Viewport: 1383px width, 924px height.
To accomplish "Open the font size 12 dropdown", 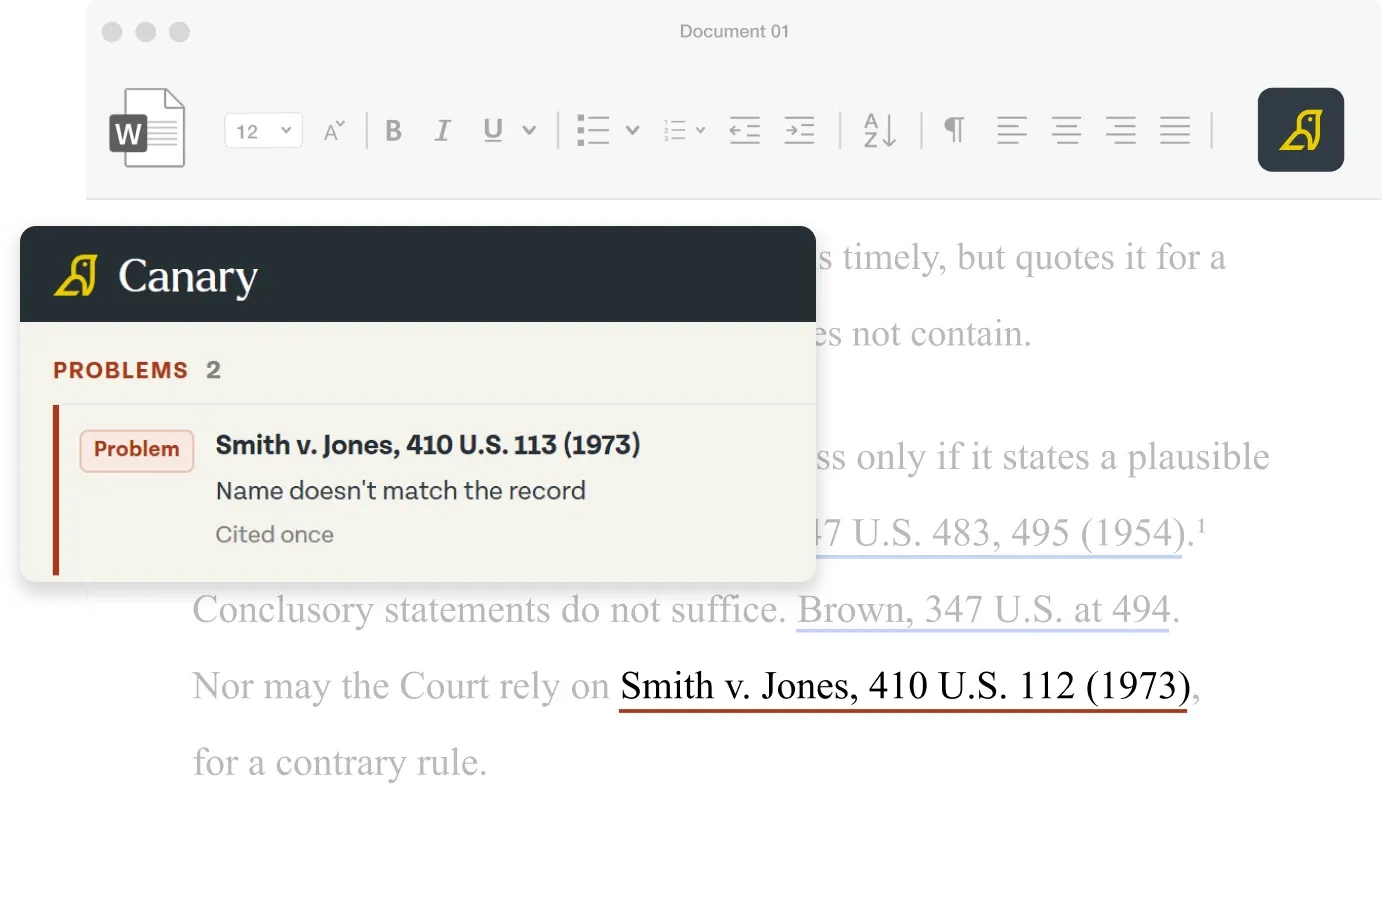I will [263, 130].
